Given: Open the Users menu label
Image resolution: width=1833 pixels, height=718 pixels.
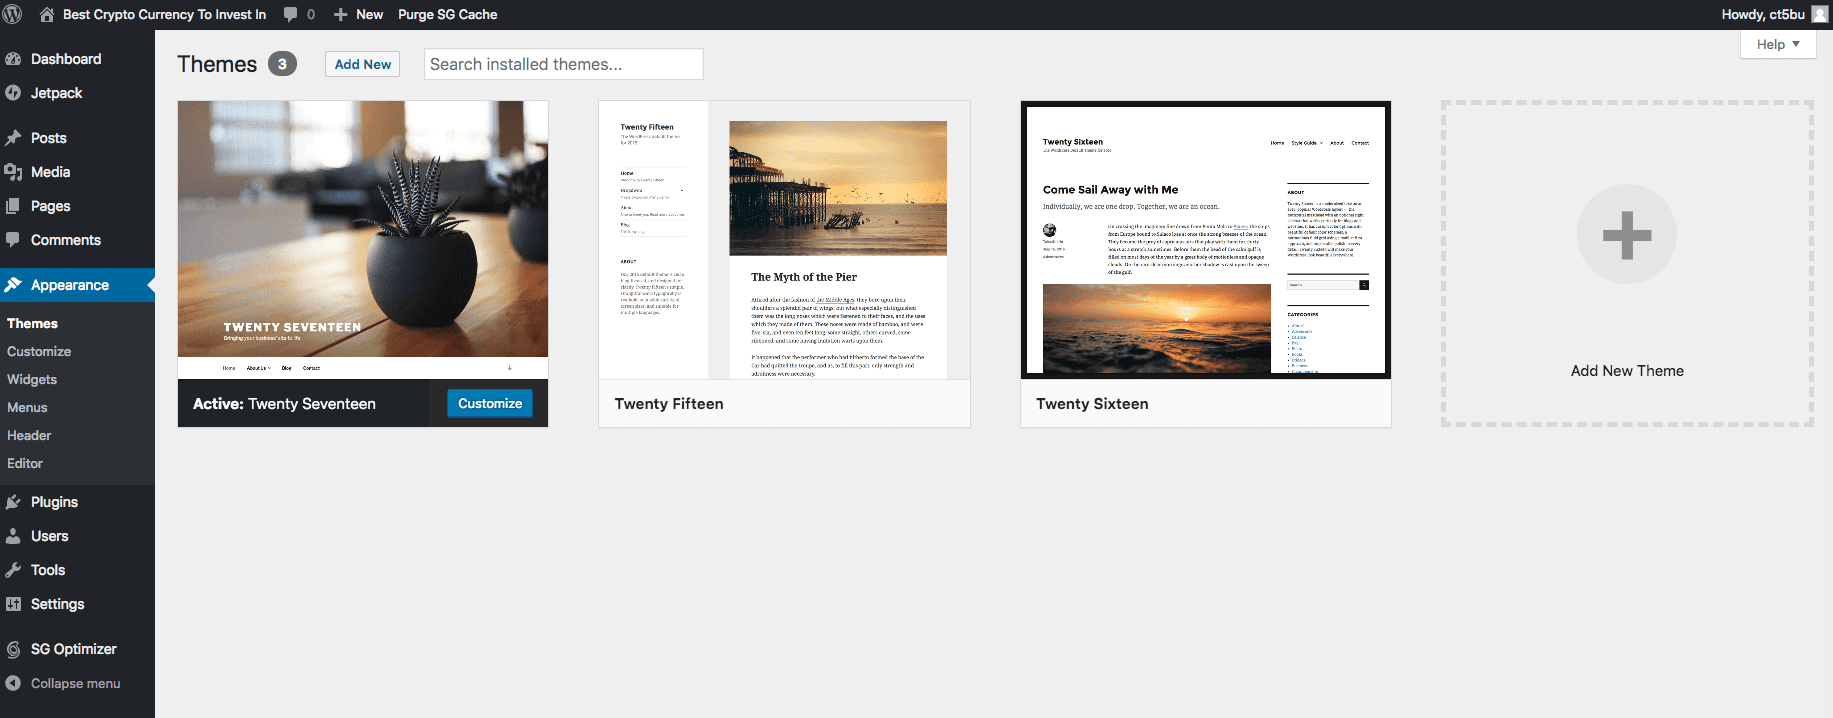Looking at the screenshot, I should [x=50, y=536].
